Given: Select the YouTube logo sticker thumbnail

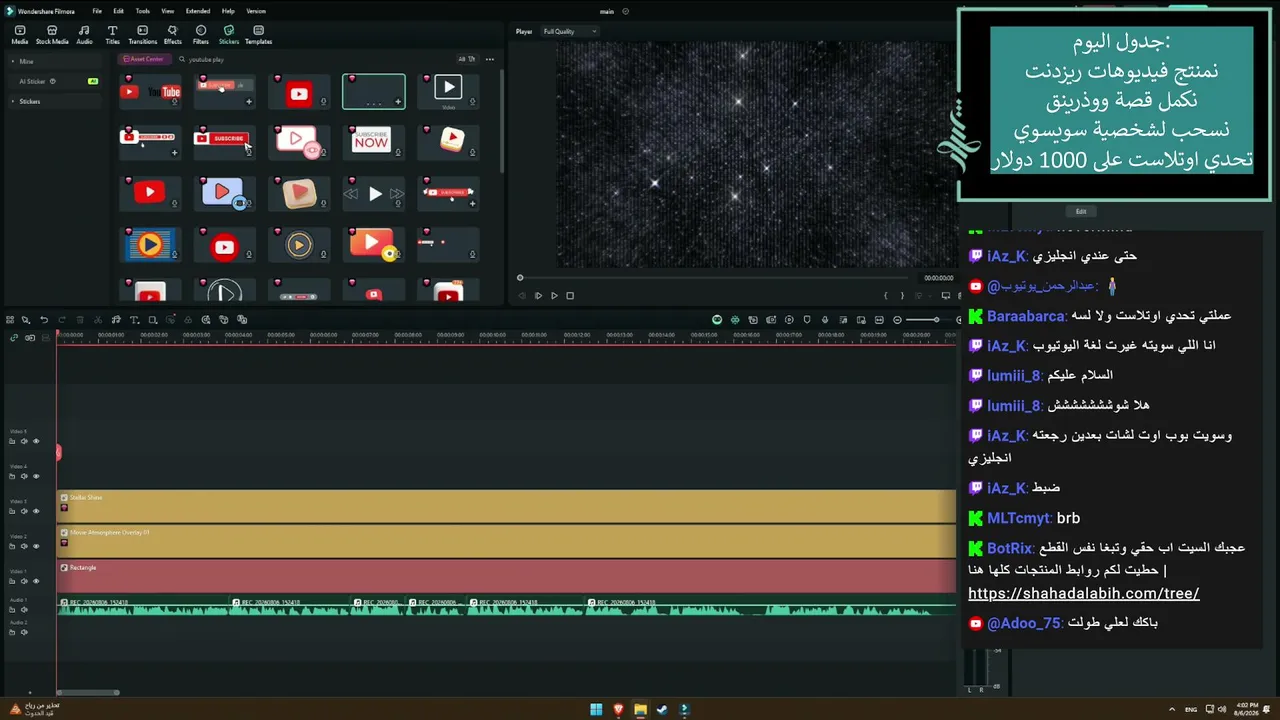Looking at the screenshot, I should click(x=150, y=92).
